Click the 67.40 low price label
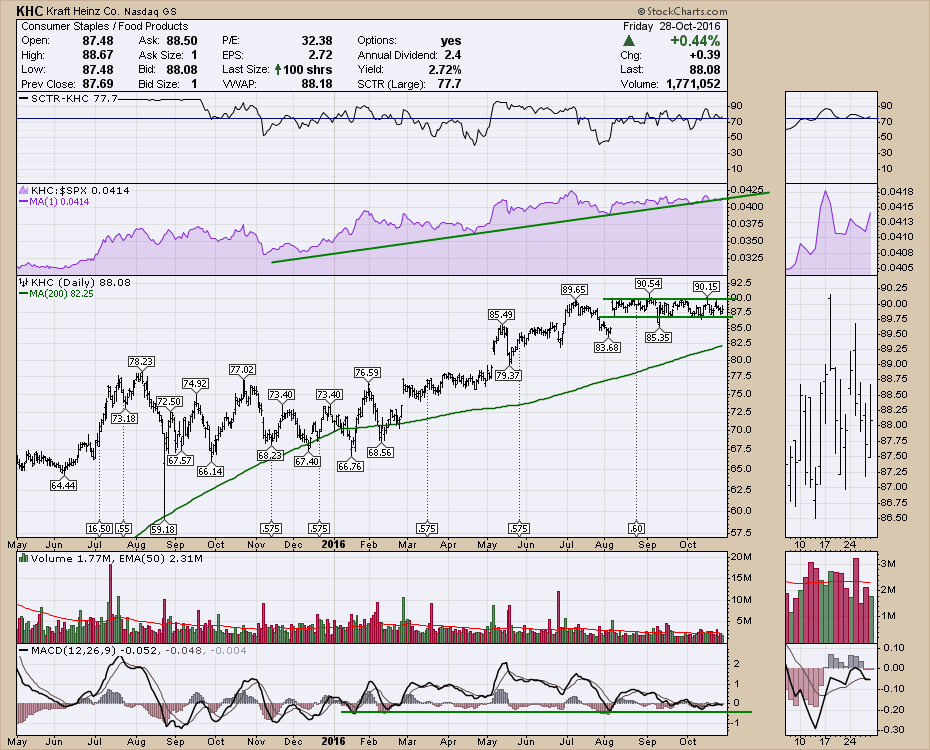The image size is (930, 750). pos(307,461)
